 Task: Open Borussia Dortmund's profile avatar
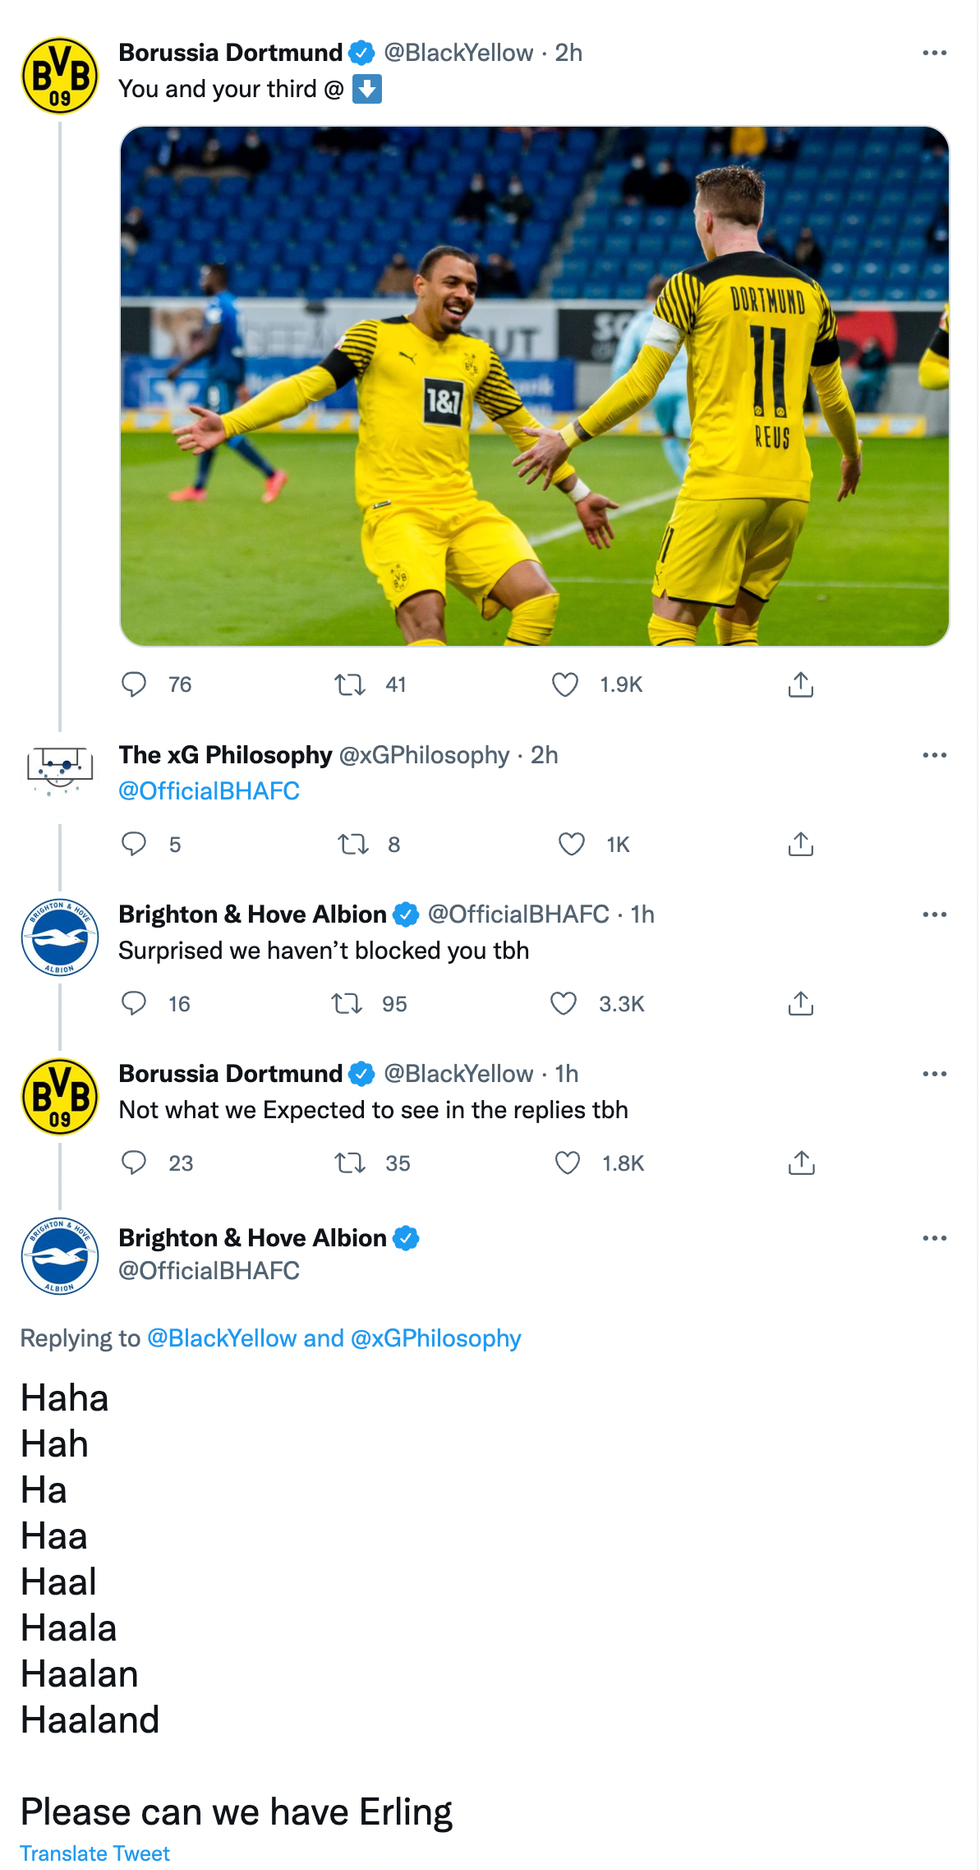(x=59, y=75)
